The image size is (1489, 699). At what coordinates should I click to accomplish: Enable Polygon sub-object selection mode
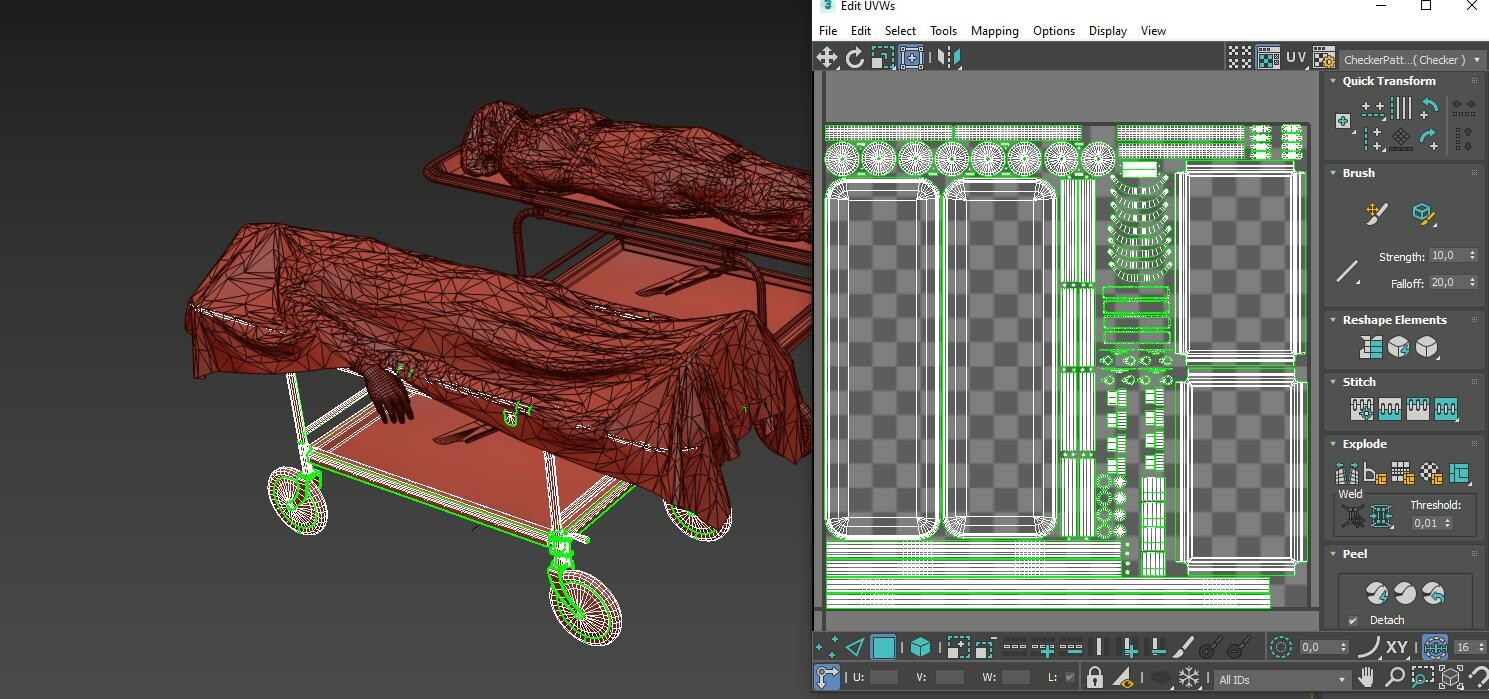[884, 648]
